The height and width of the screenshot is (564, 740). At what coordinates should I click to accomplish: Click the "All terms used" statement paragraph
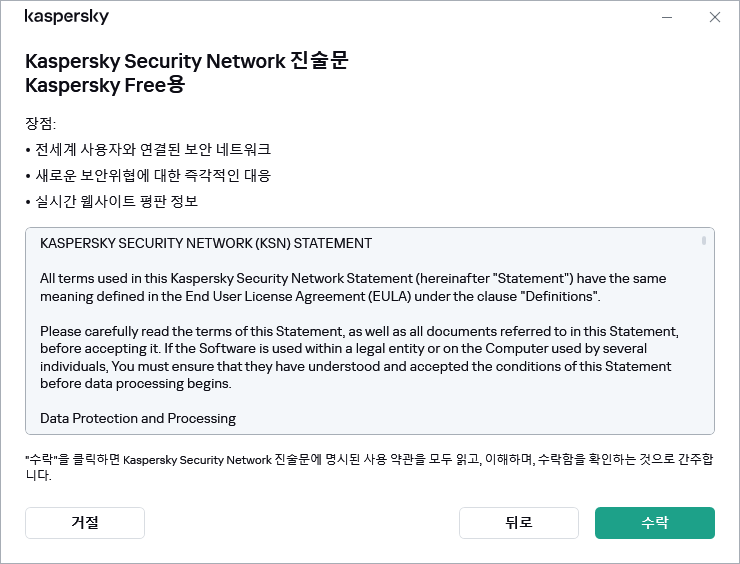pos(352,286)
